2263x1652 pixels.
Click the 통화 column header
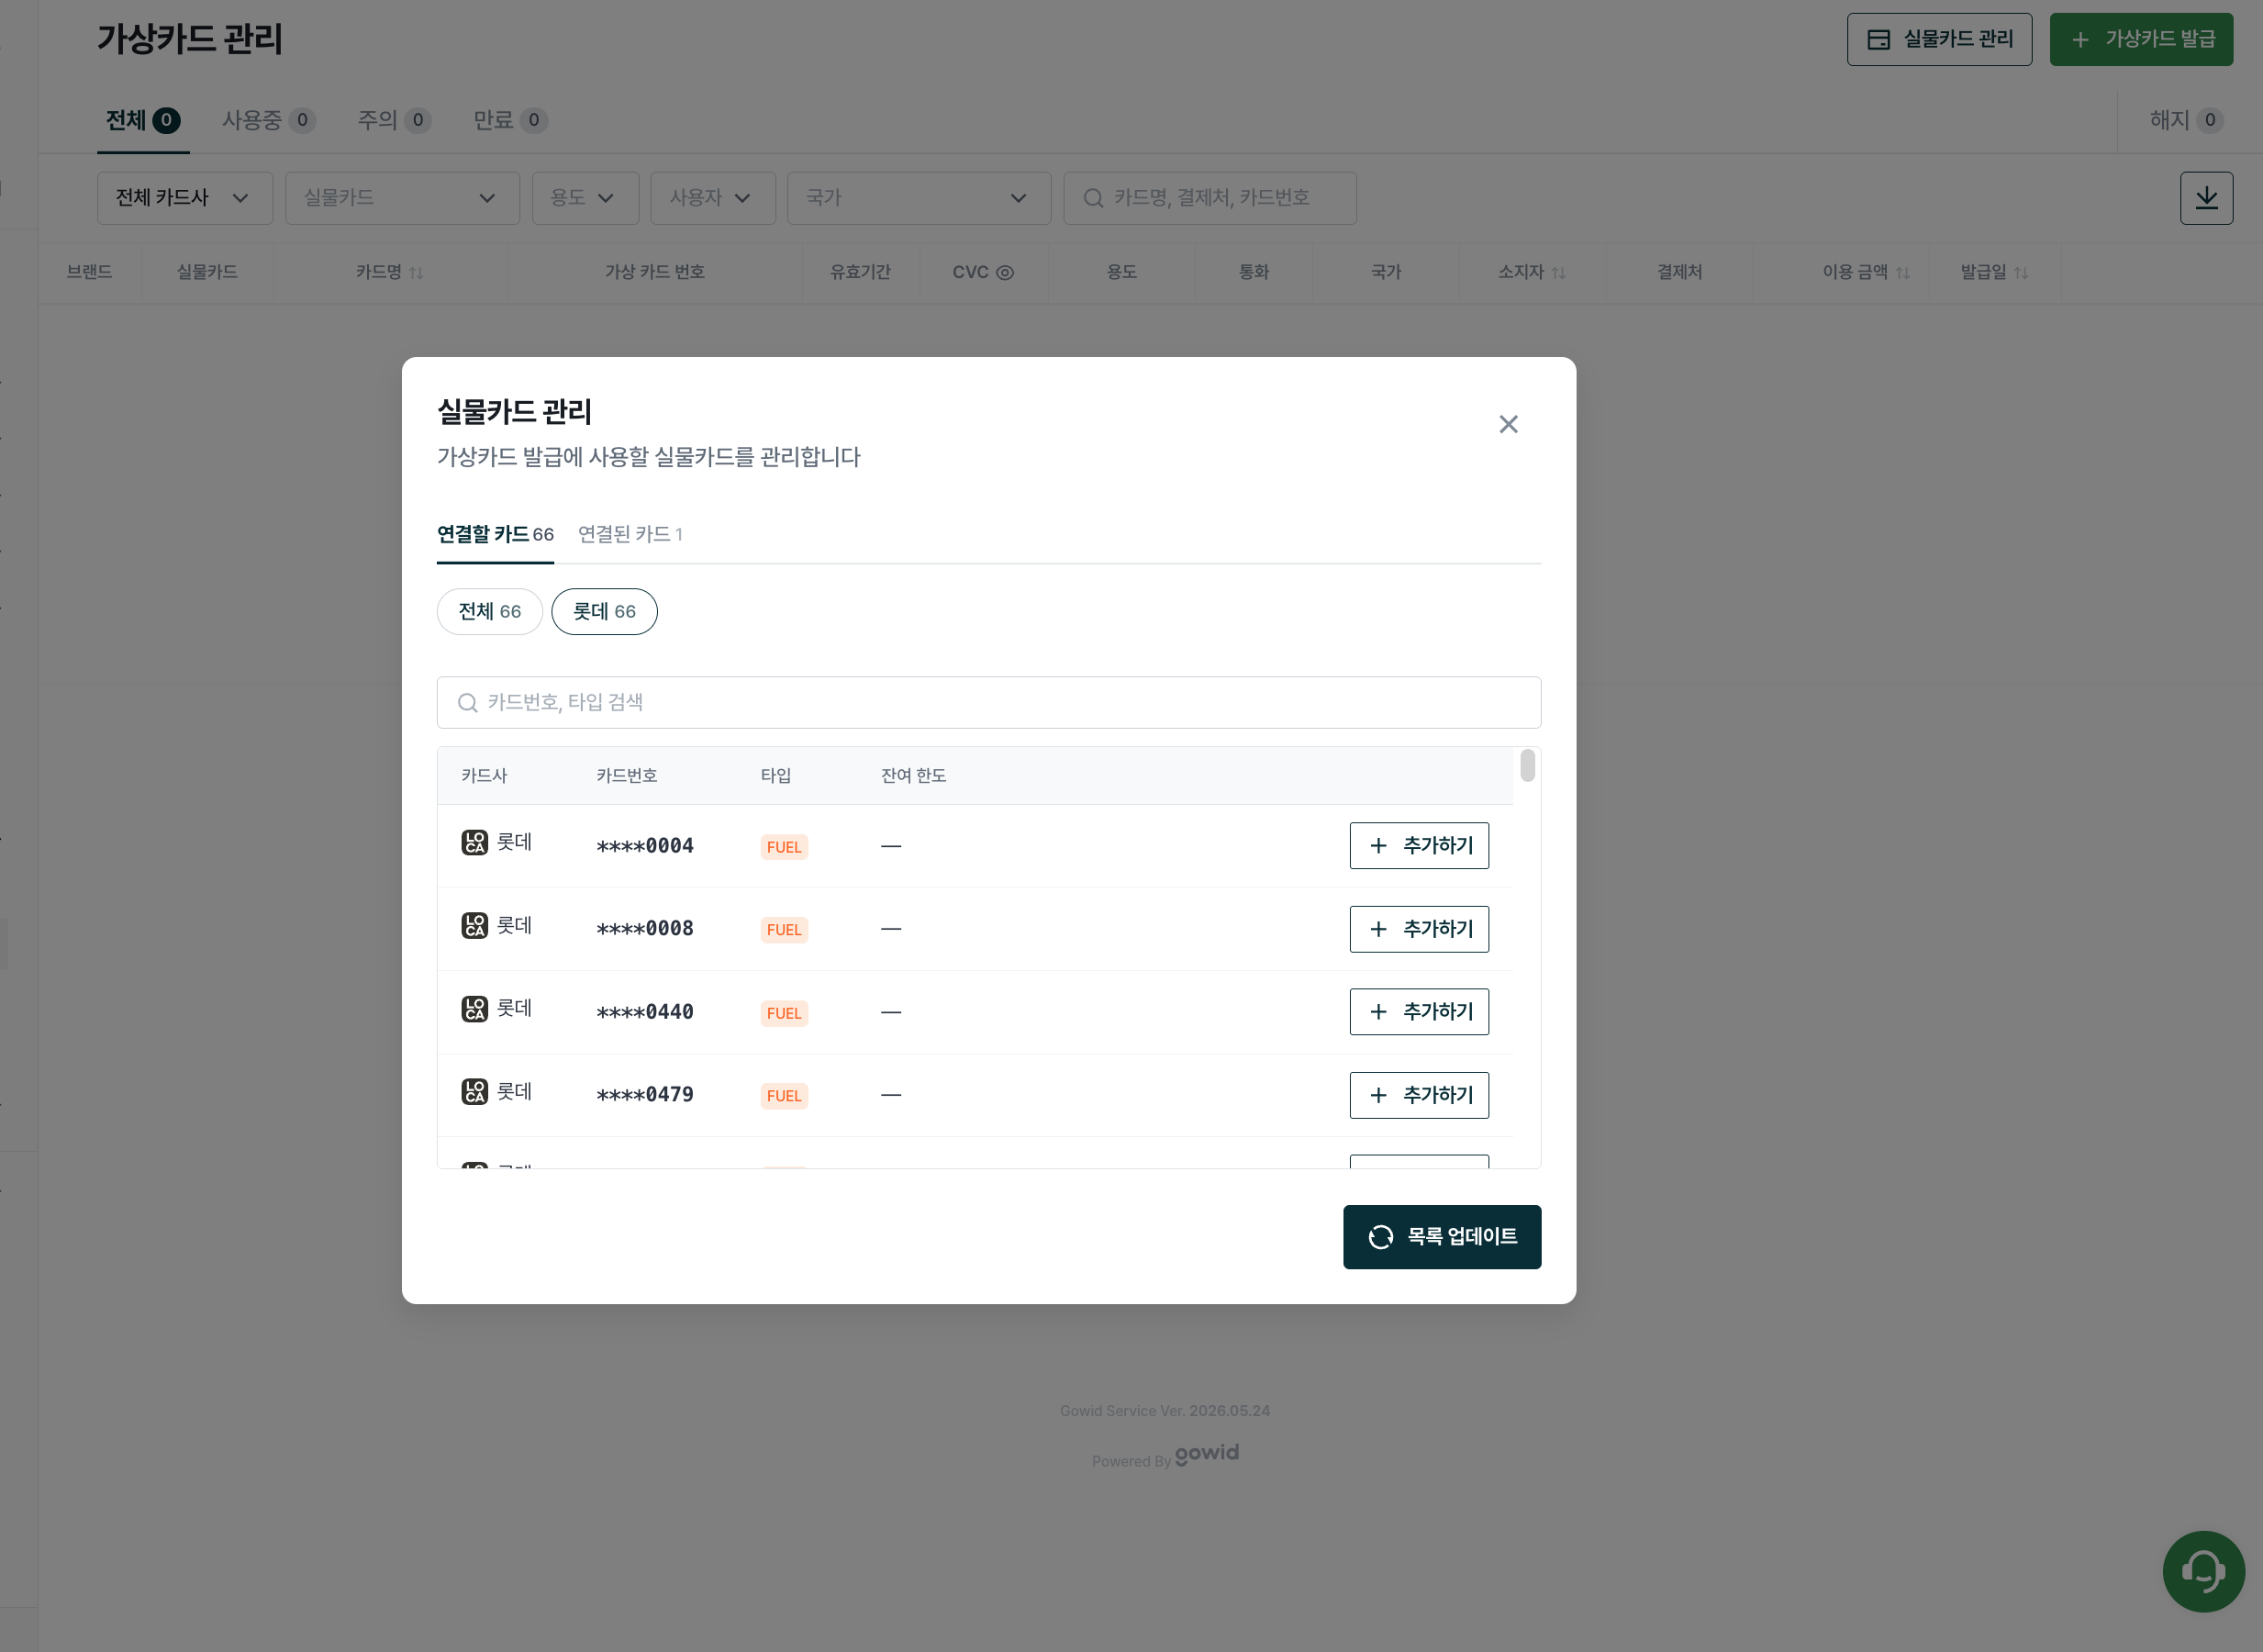click(x=1253, y=272)
